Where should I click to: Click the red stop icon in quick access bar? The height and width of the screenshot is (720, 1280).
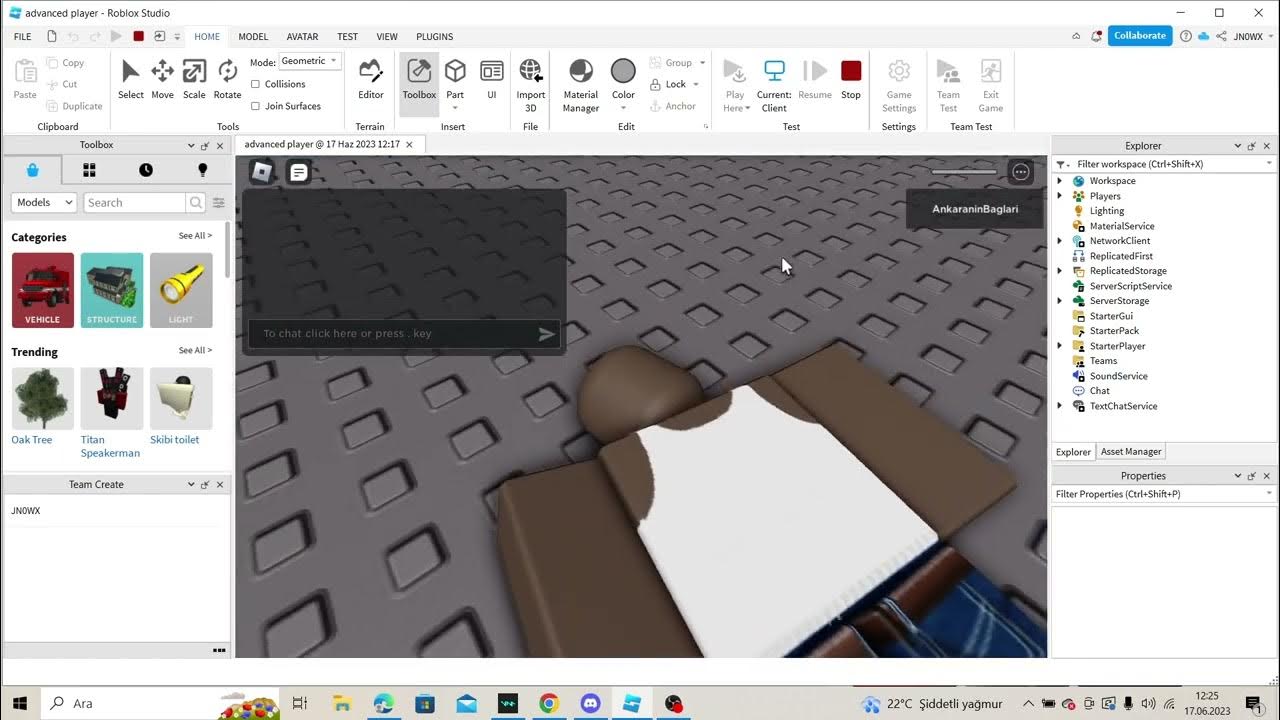tap(138, 36)
